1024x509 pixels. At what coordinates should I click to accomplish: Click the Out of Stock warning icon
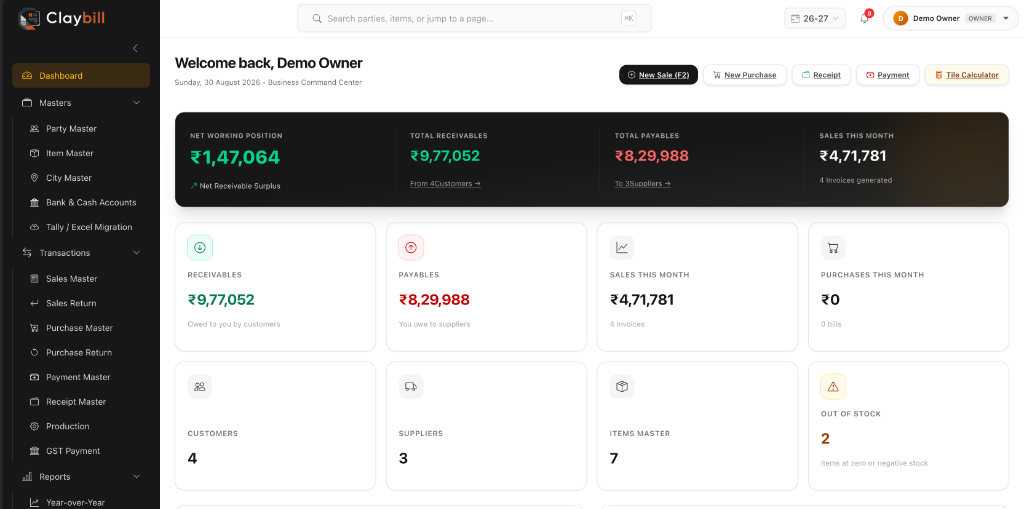click(x=833, y=387)
